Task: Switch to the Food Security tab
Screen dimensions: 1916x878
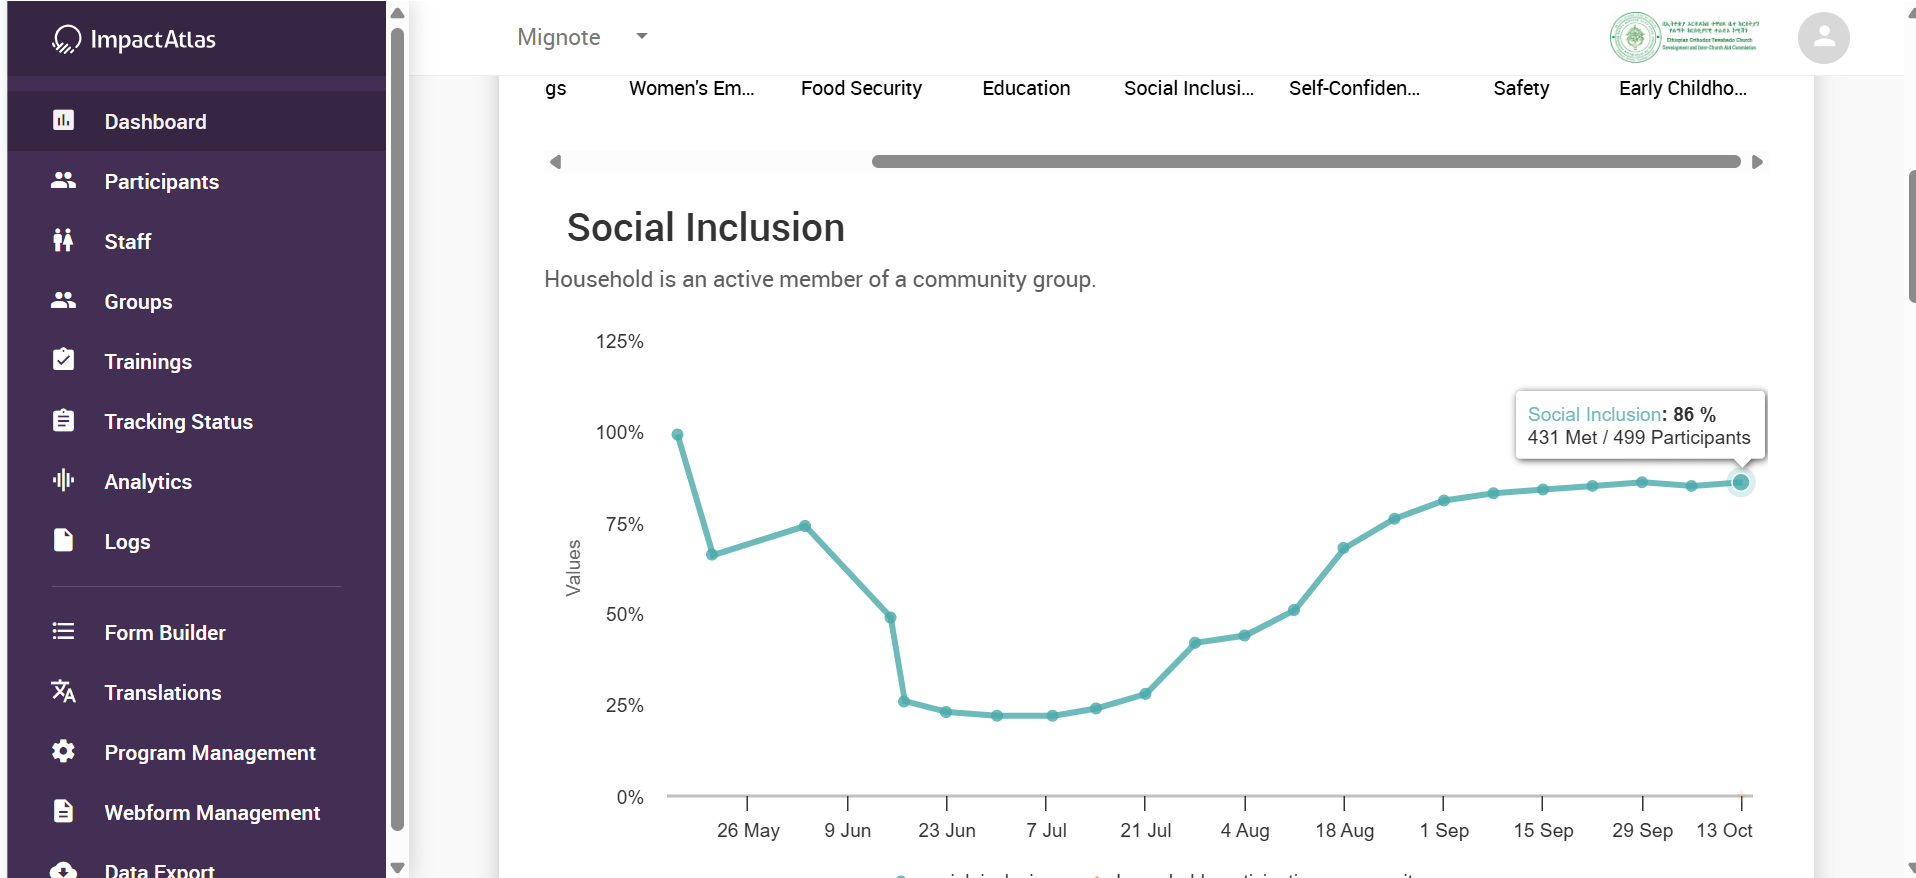Action: (861, 88)
